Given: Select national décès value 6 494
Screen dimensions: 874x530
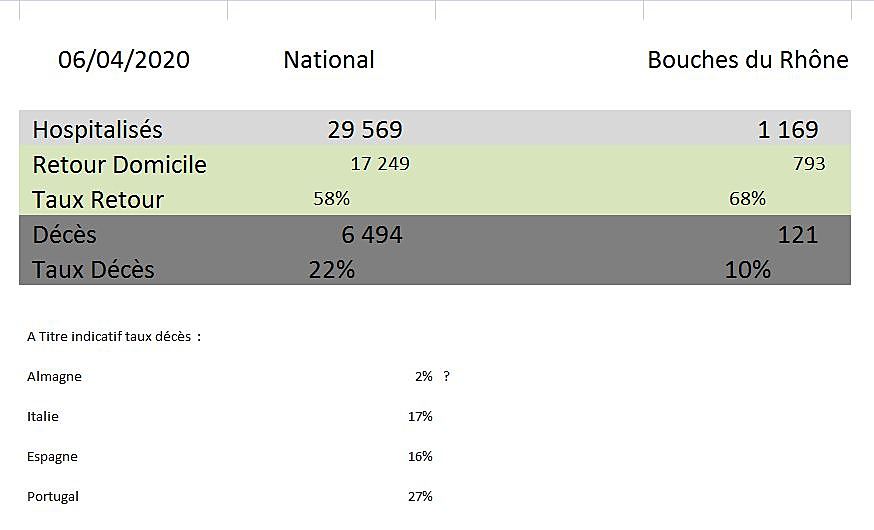Looking at the screenshot, I should (x=372, y=235).
